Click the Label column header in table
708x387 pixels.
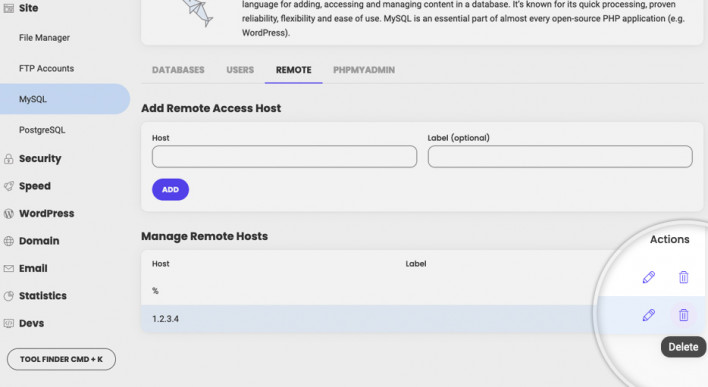pos(415,264)
